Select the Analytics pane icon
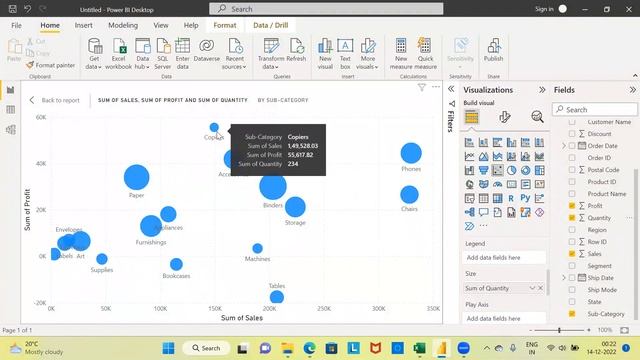 click(x=537, y=117)
